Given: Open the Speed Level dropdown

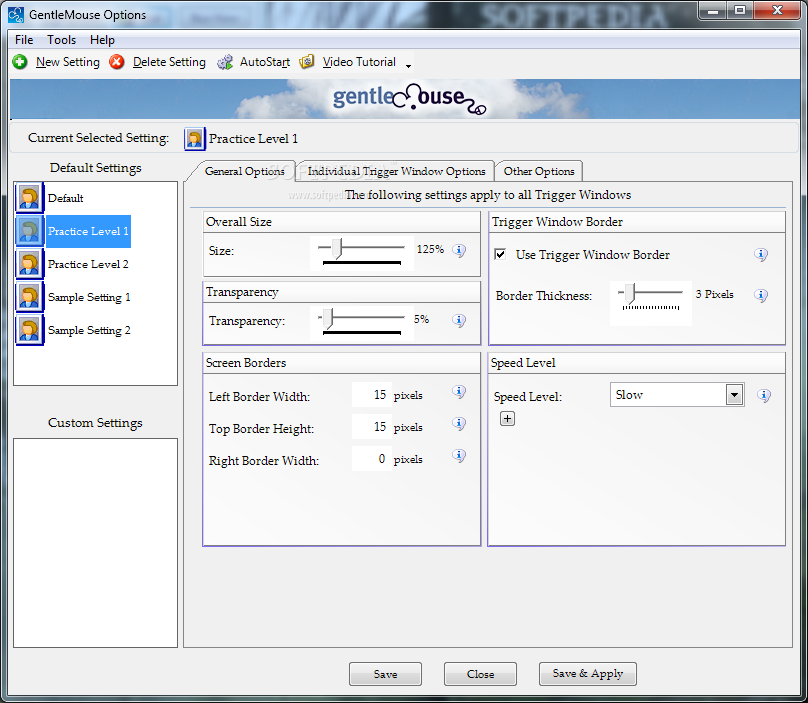Looking at the screenshot, I should coord(735,395).
